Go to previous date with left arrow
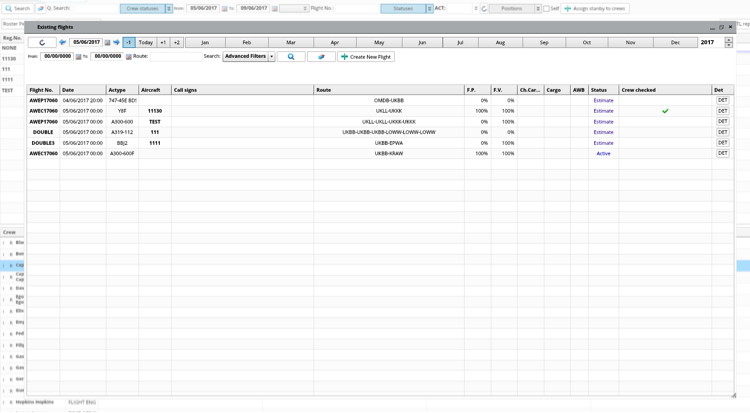This screenshot has height=413, width=750. coord(62,43)
